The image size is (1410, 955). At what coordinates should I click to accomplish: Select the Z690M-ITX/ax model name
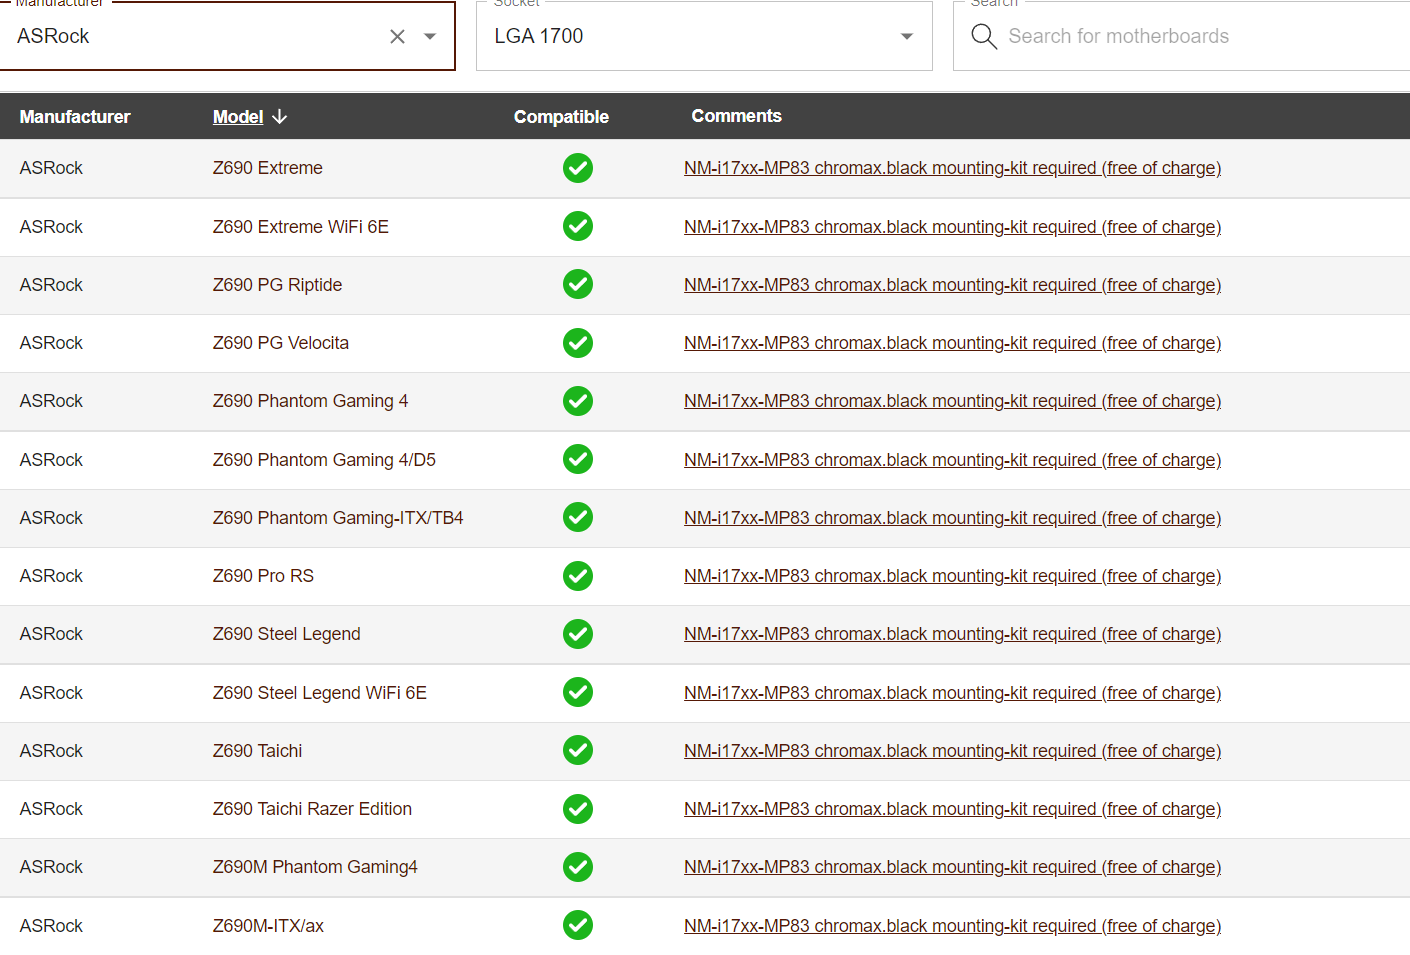pyautogui.click(x=268, y=926)
